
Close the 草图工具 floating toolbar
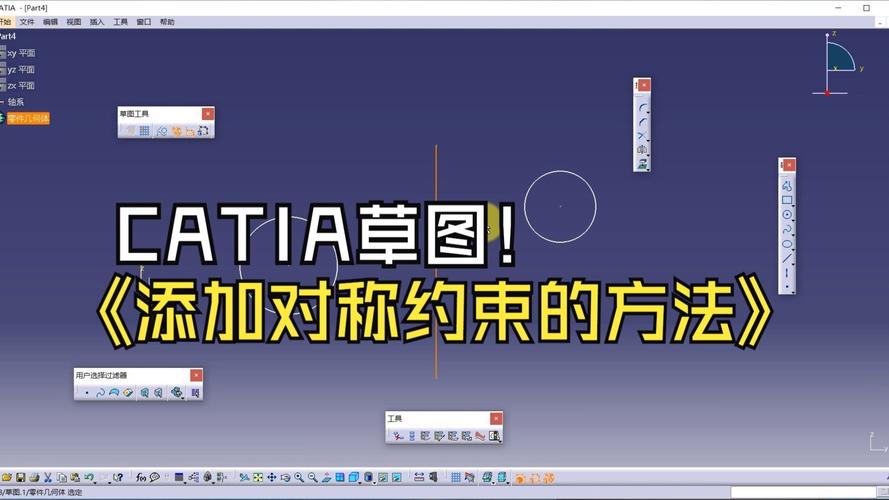click(x=208, y=114)
